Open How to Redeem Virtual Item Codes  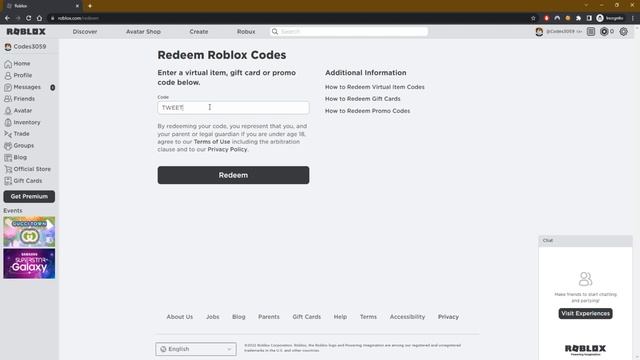375,87
